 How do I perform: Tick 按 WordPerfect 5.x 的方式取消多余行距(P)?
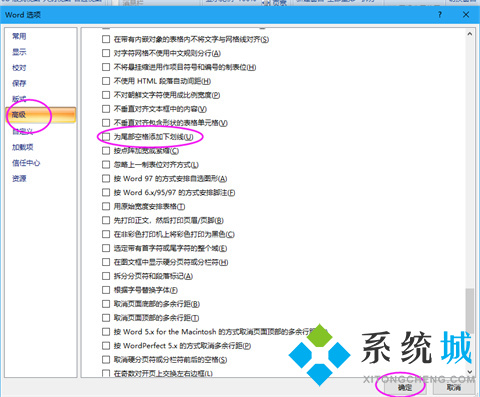[x=106, y=346]
